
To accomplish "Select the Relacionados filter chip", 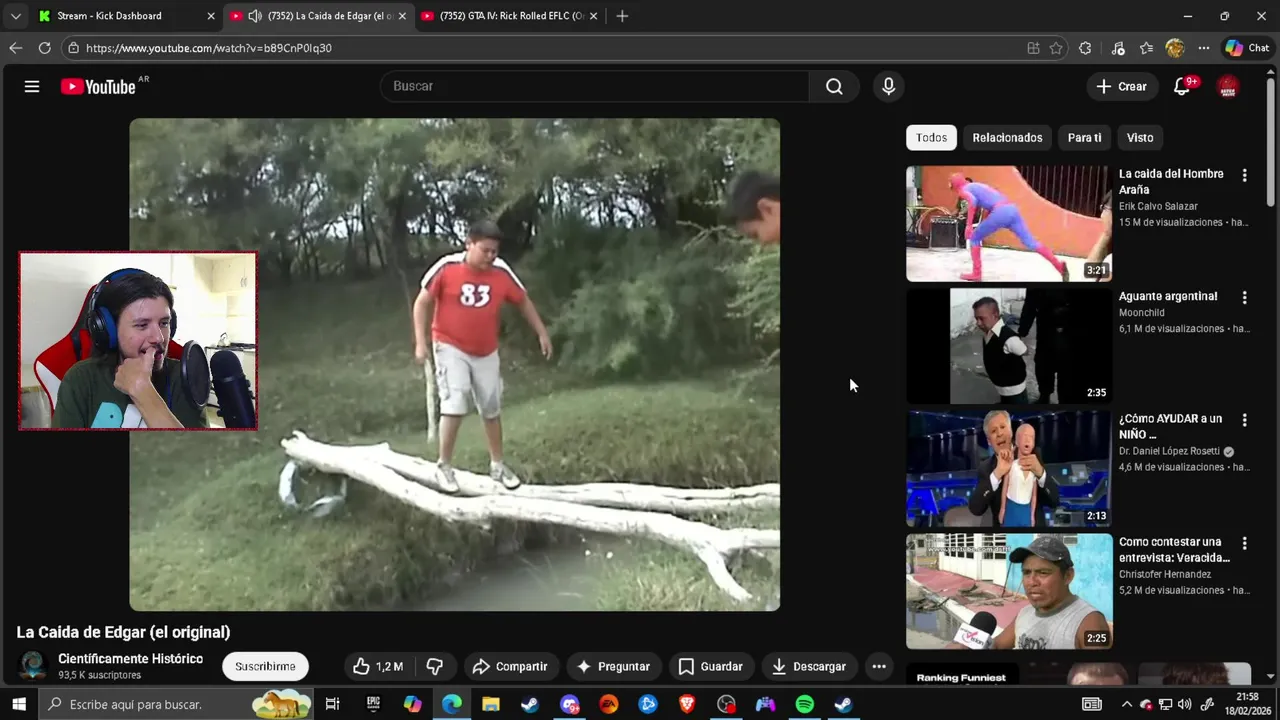I will click(1007, 138).
